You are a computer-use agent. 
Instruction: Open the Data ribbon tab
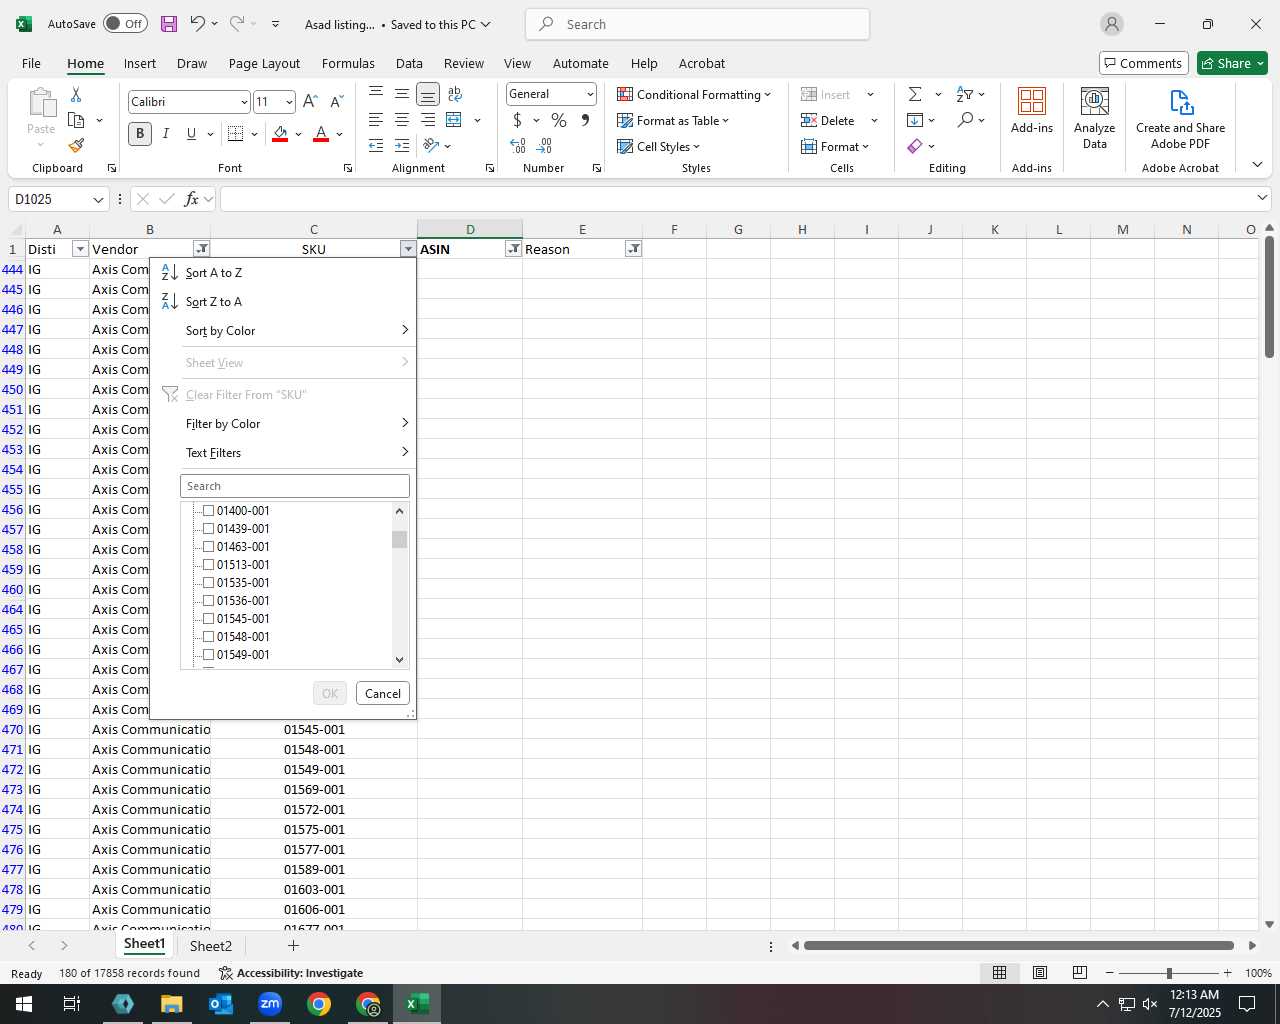point(409,63)
